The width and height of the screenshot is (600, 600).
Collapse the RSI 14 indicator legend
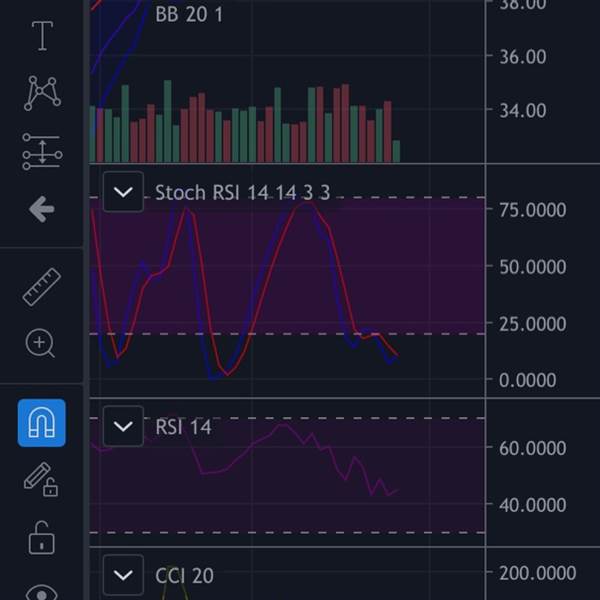[123, 426]
